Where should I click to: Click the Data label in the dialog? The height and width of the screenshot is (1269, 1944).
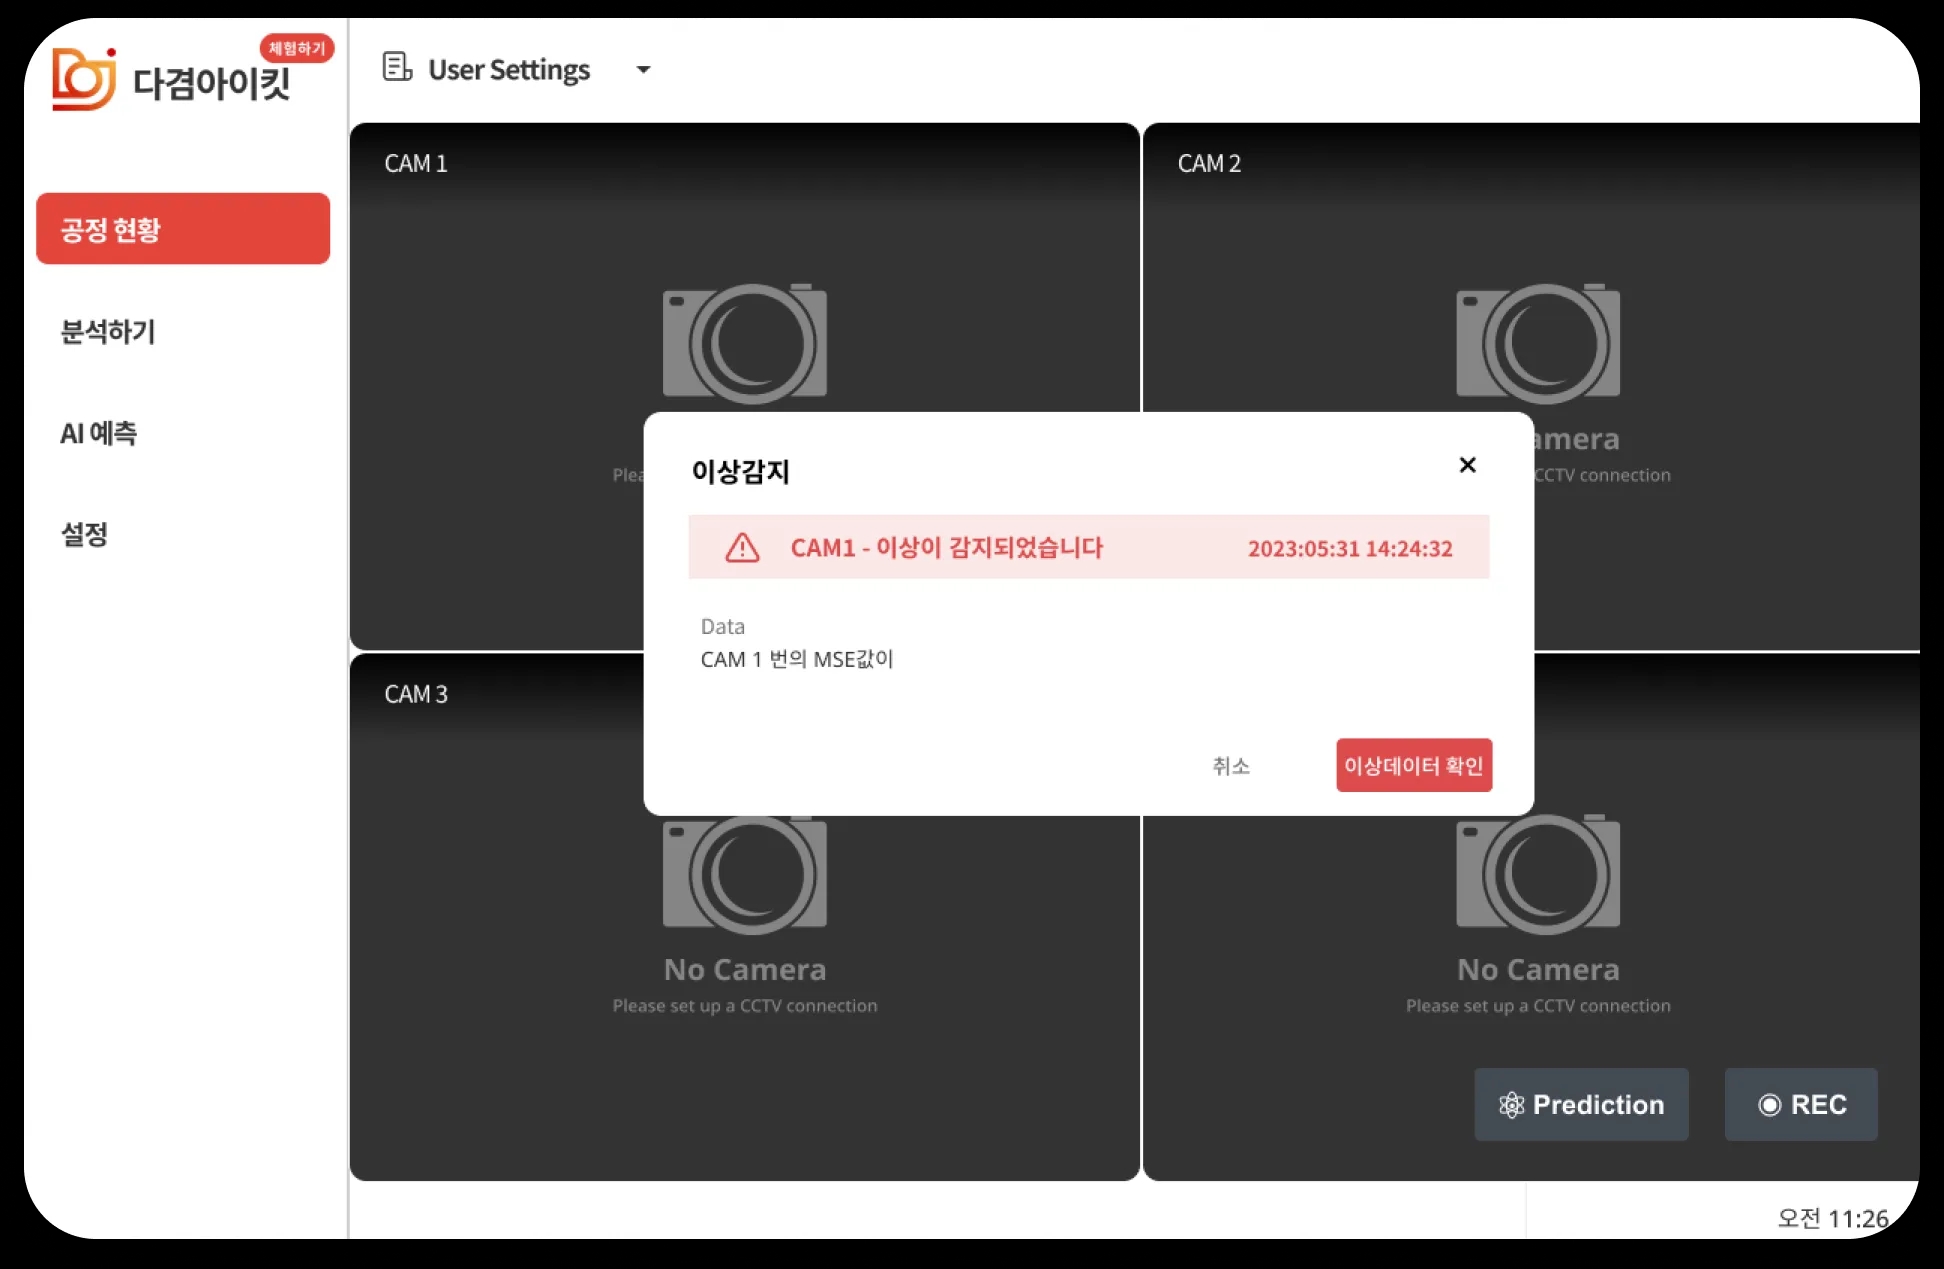pyautogui.click(x=723, y=626)
